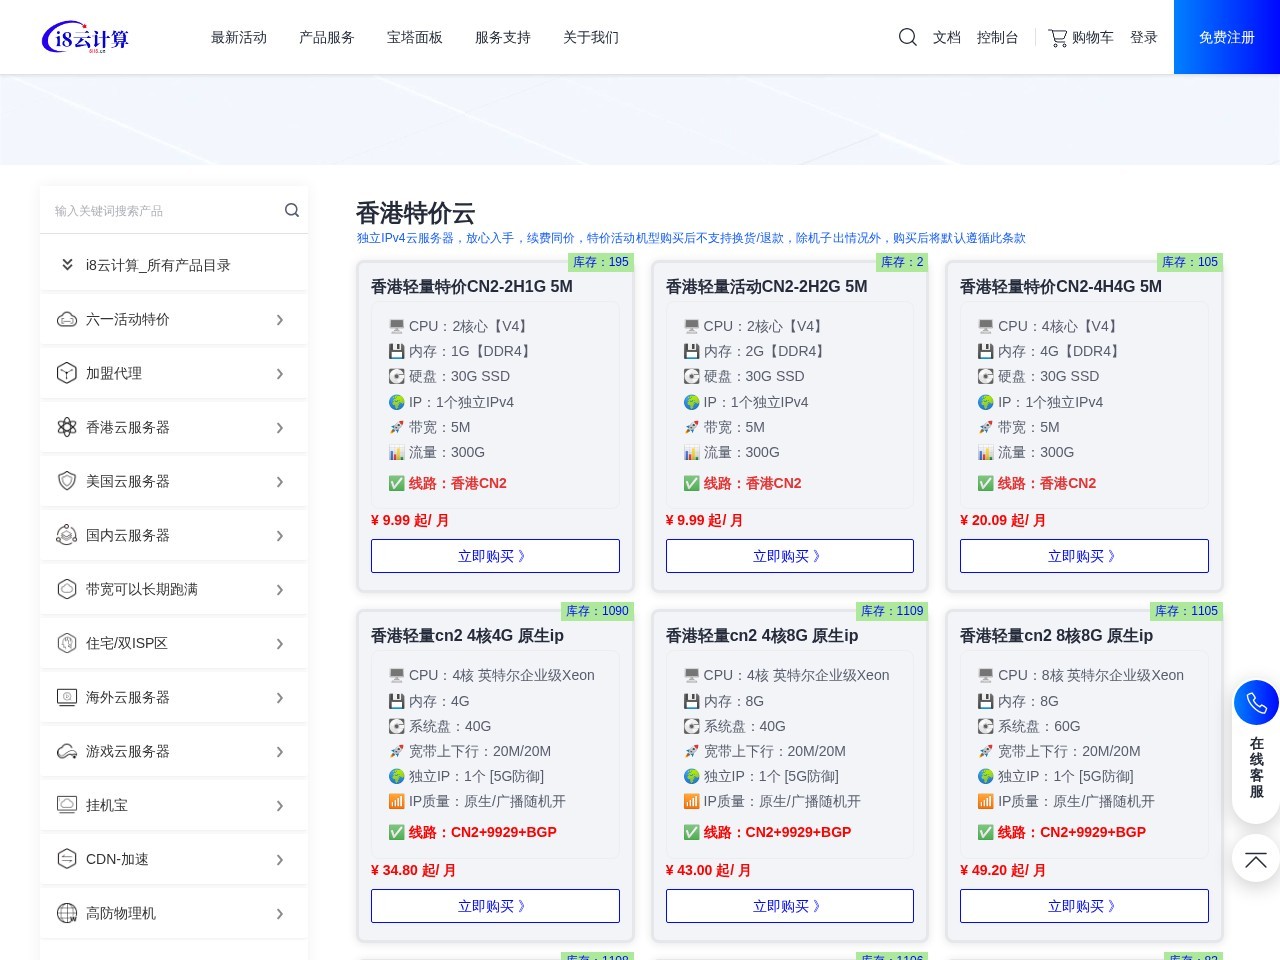The height and width of the screenshot is (960, 1280).
Task: Click the 购物车 label text
Action: pyautogui.click(x=1093, y=37)
